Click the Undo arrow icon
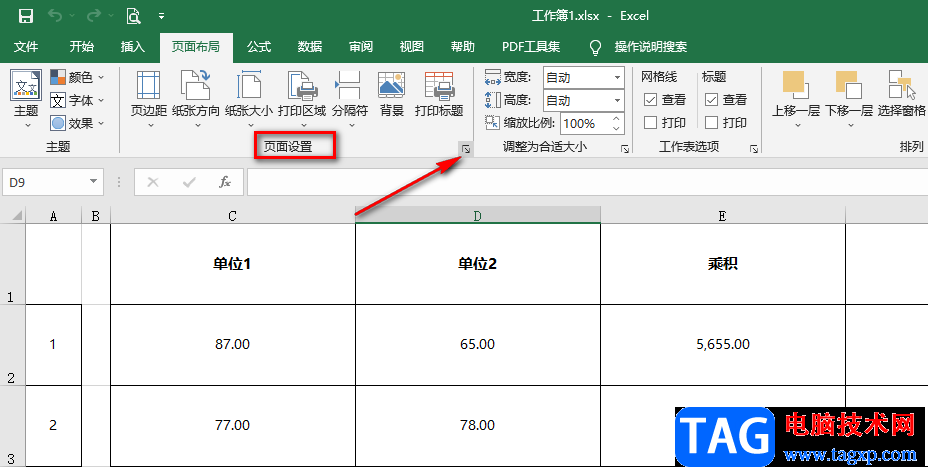Image resolution: width=928 pixels, height=467 pixels. point(55,16)
